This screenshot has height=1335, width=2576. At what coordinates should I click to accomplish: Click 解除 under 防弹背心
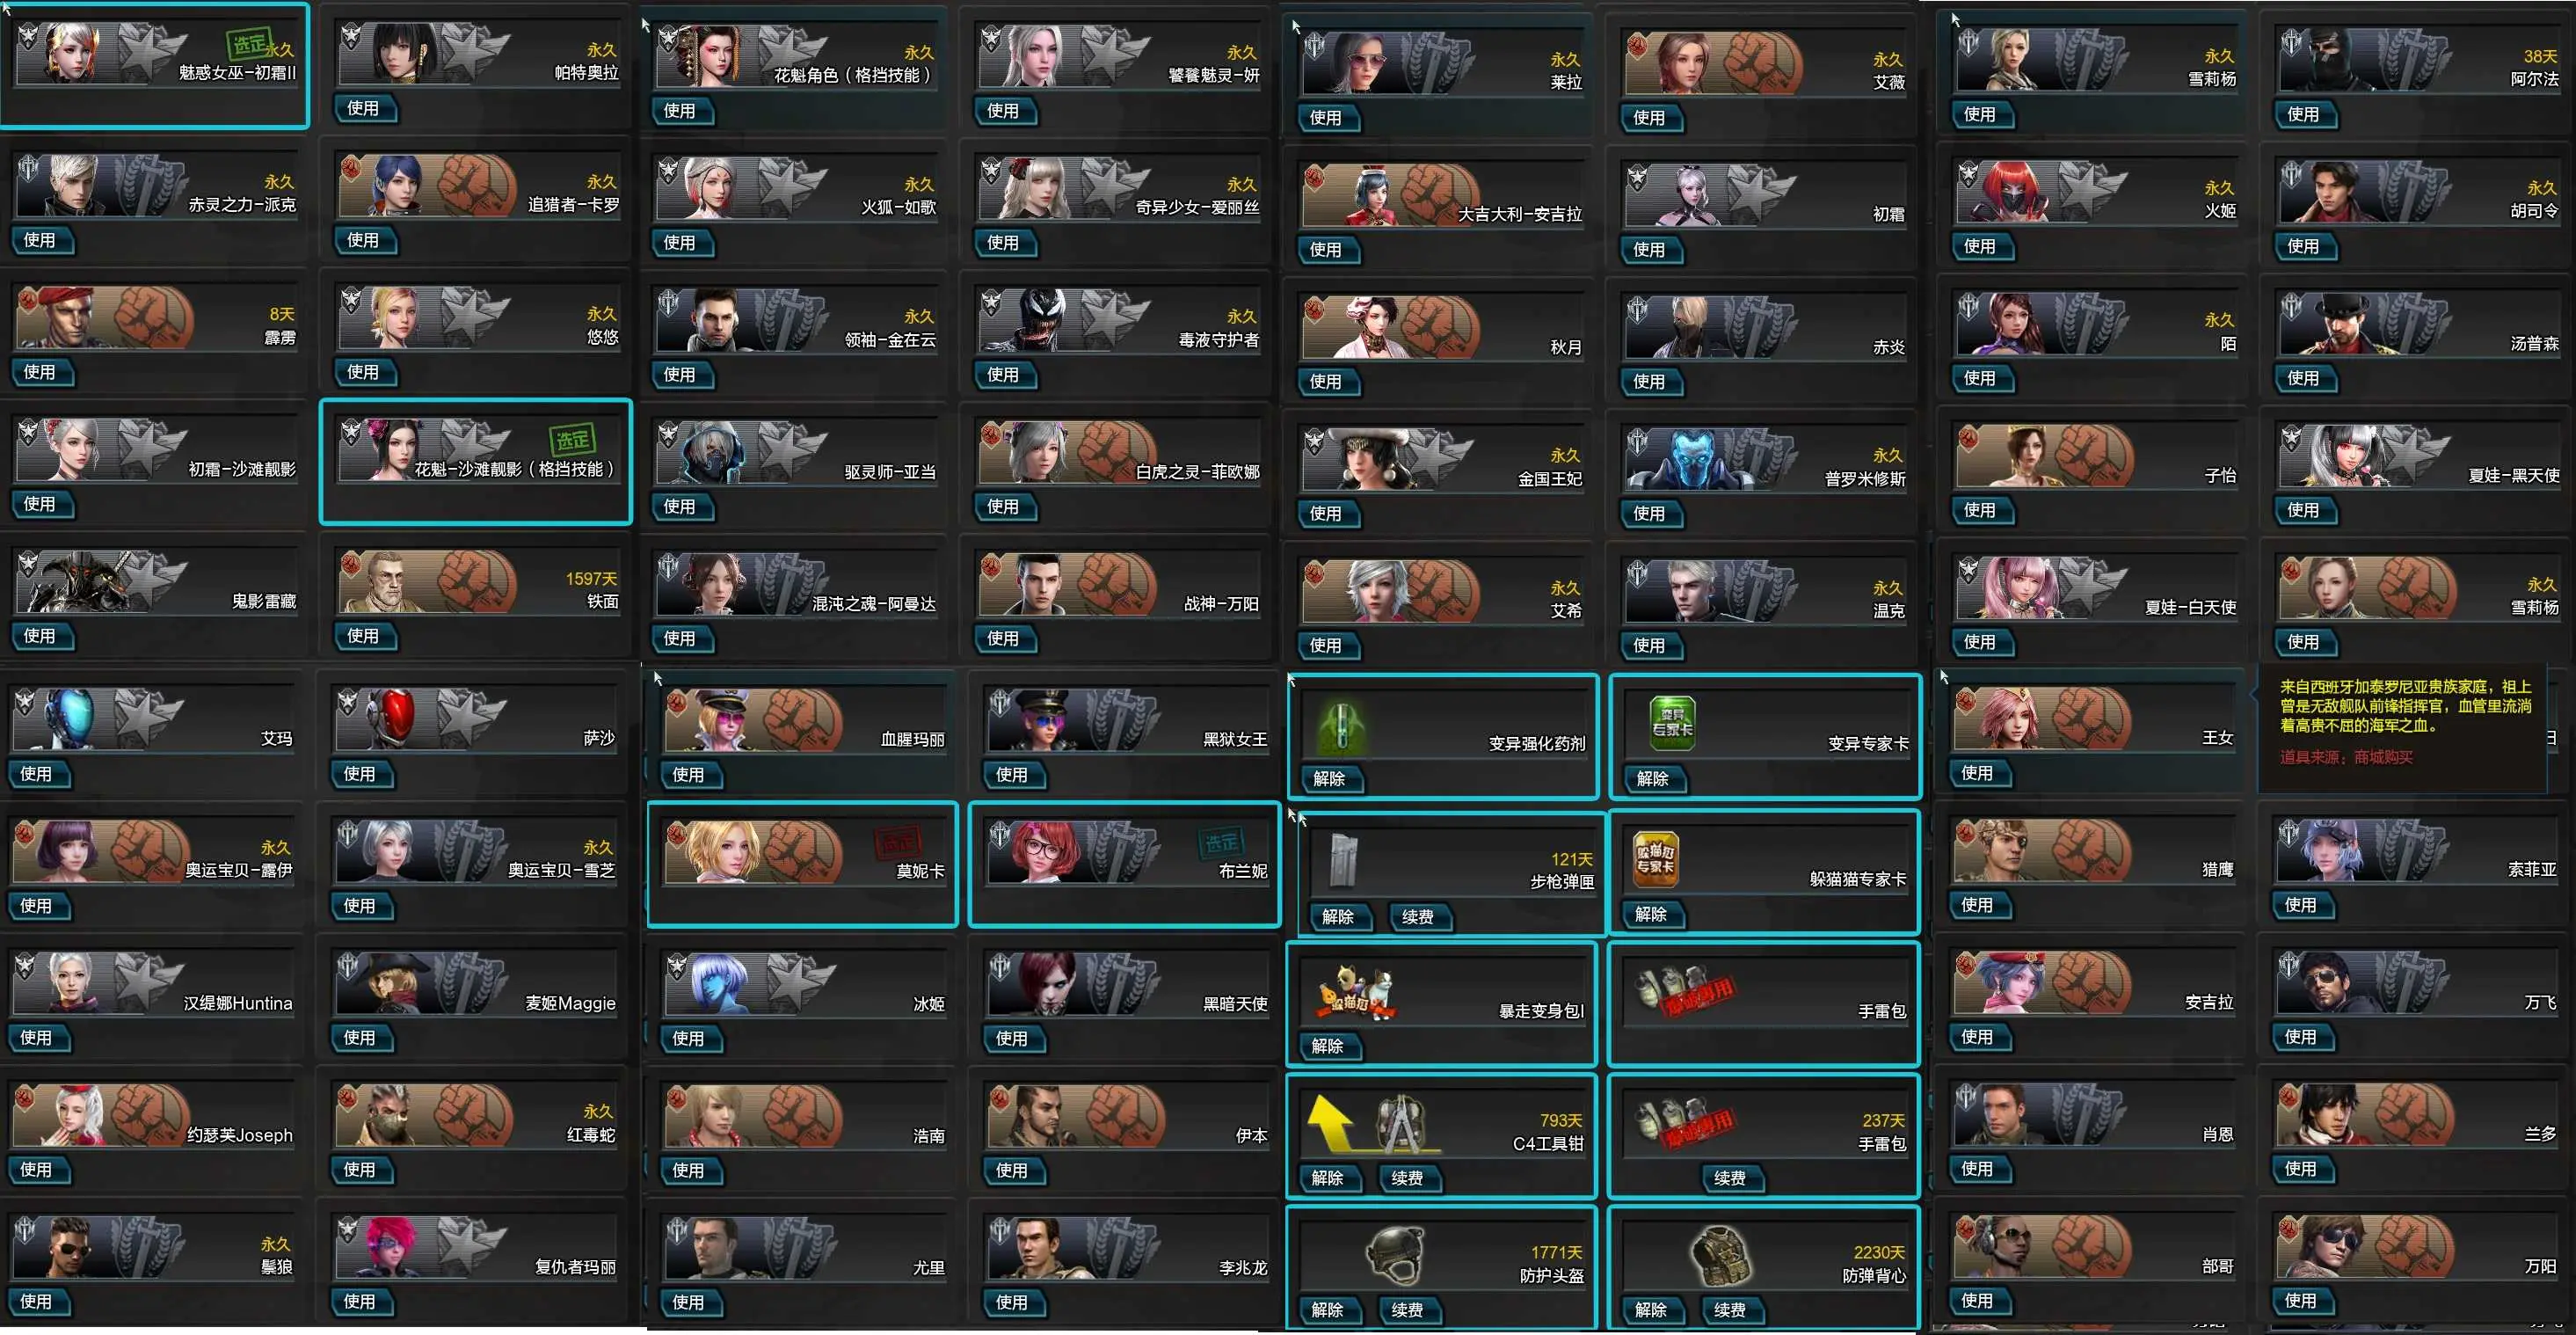click(1651, 1309)
